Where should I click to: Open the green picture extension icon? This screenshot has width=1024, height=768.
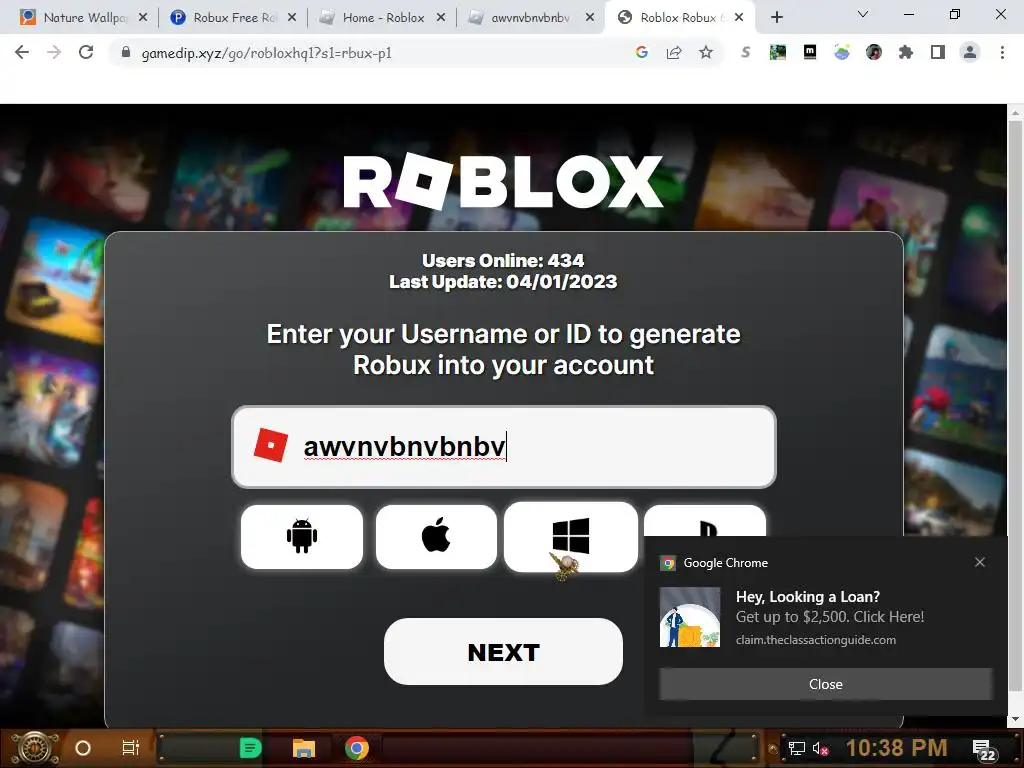(x=777, y=52)
